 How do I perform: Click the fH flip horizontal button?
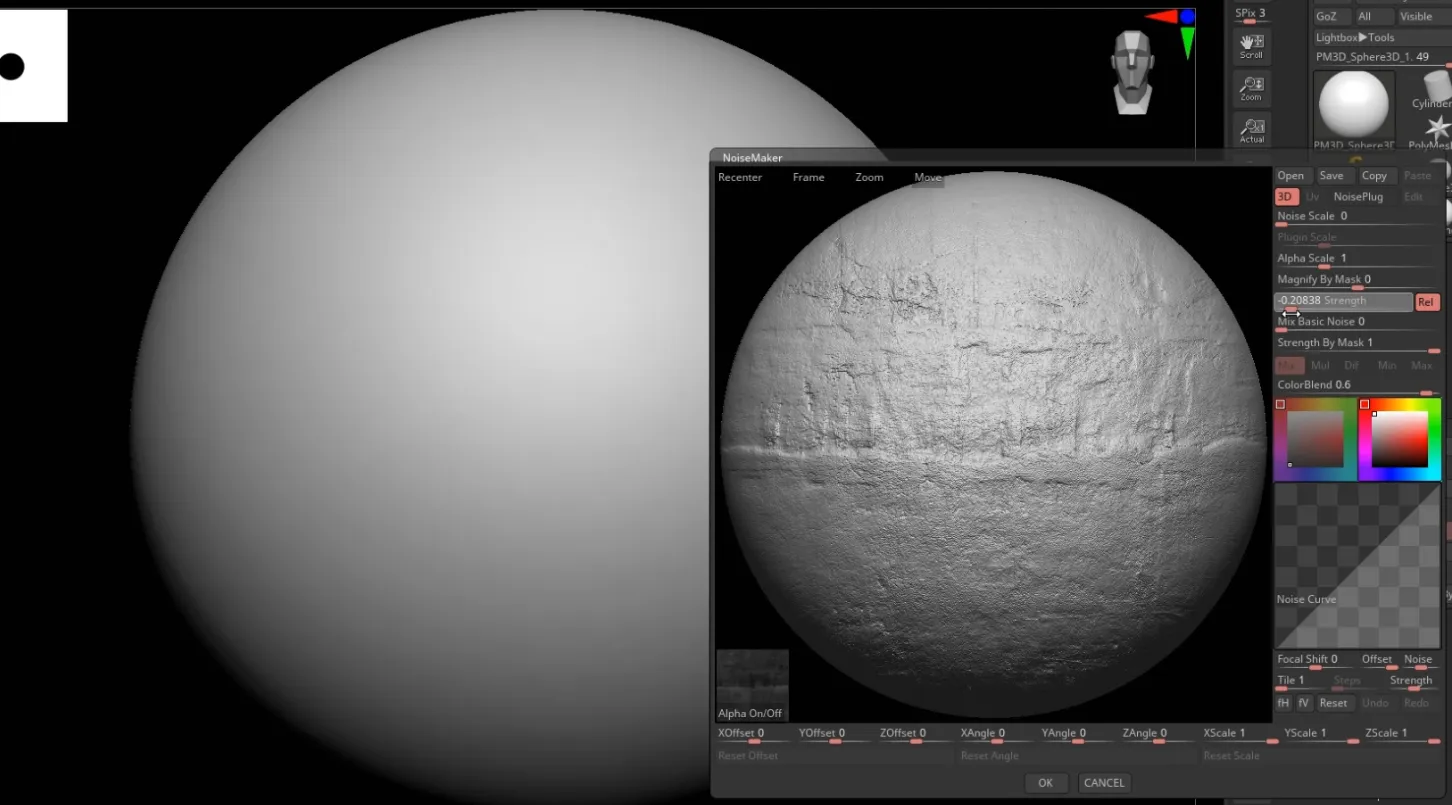pos(1283,703)
